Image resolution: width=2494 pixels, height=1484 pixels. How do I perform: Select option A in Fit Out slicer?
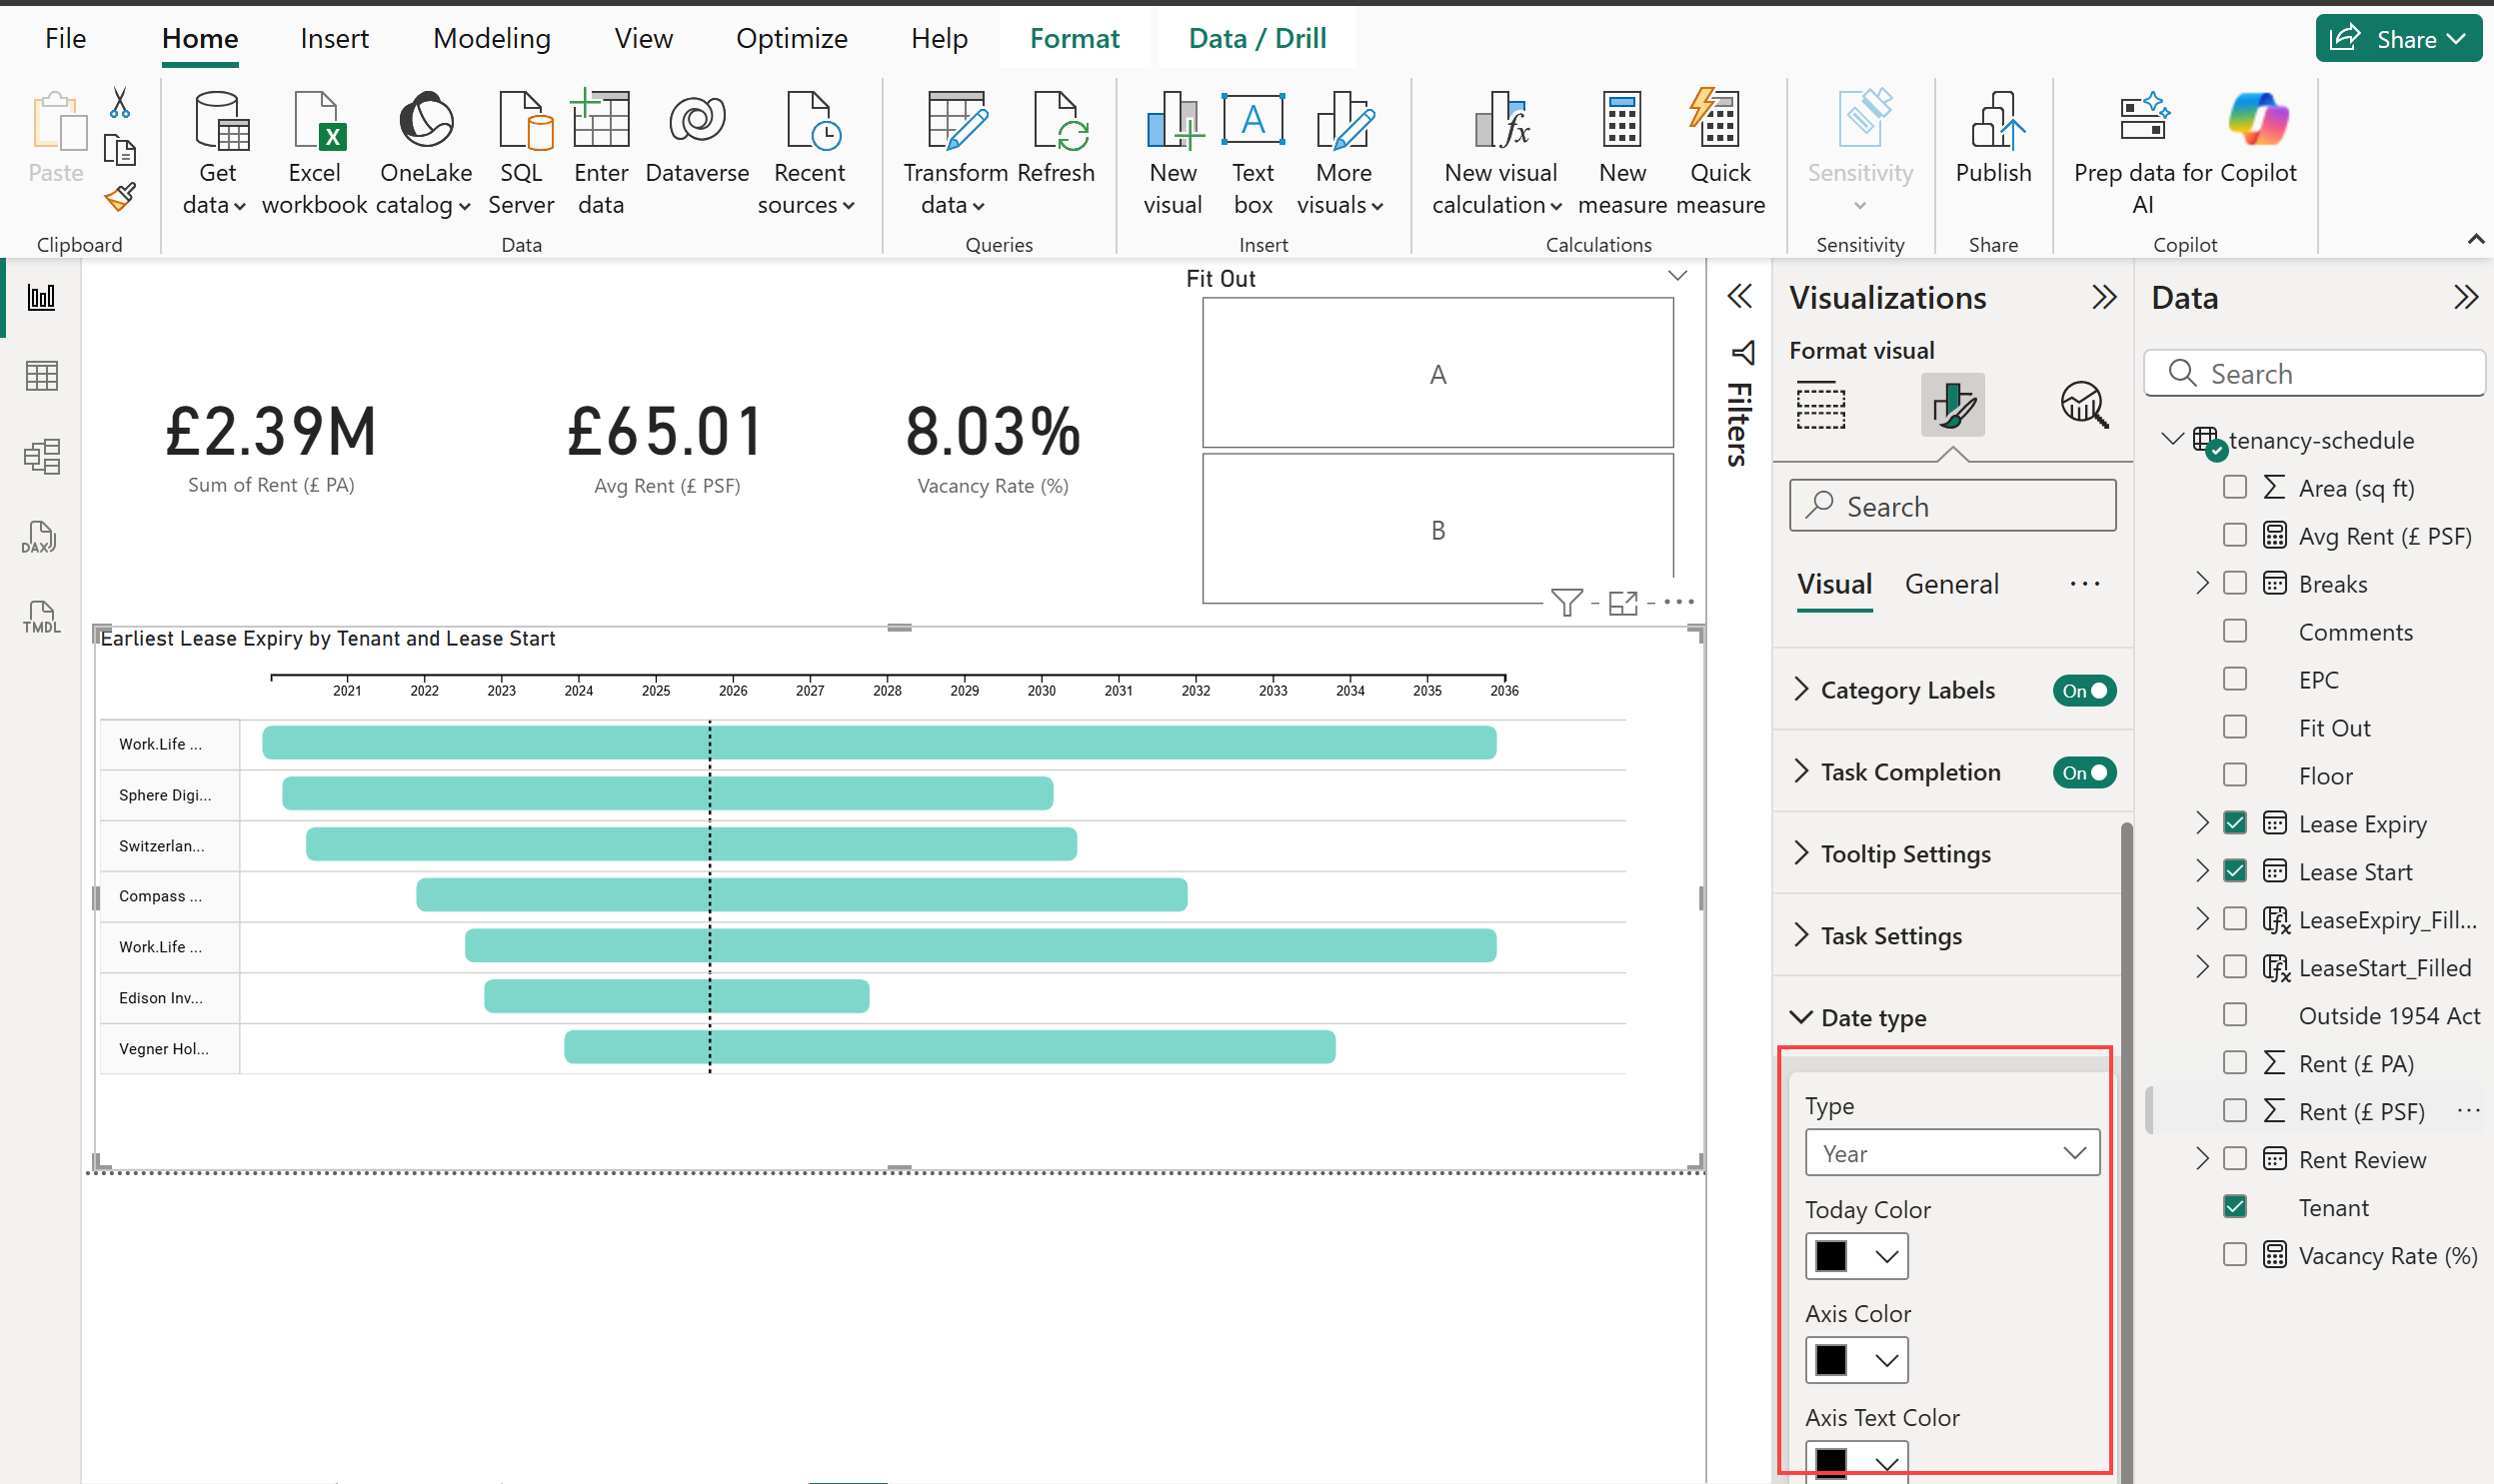click(x=1436, y=374)
